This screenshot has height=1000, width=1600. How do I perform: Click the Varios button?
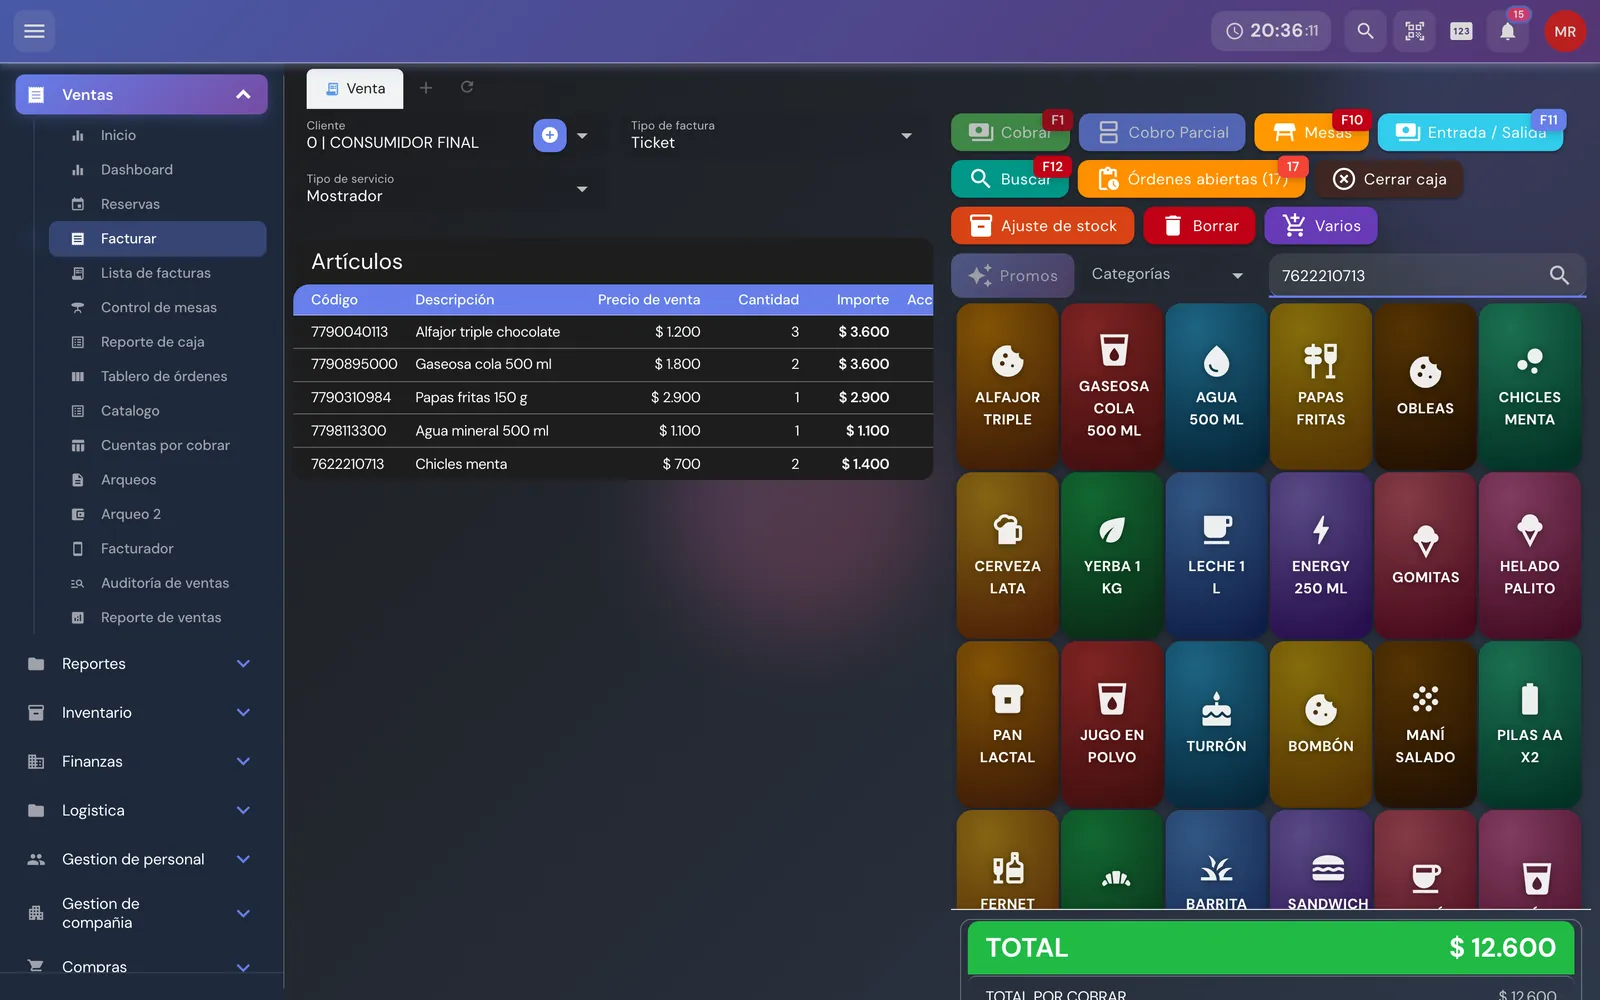pos(1320,226)
